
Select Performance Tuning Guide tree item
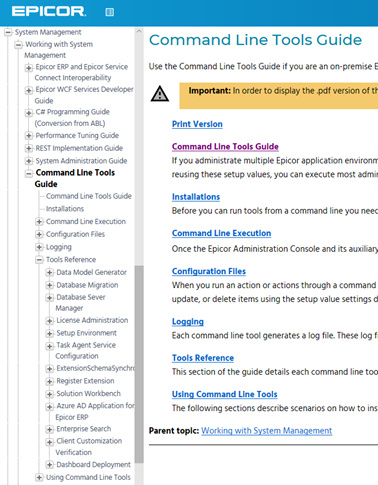tap(77, 135)
